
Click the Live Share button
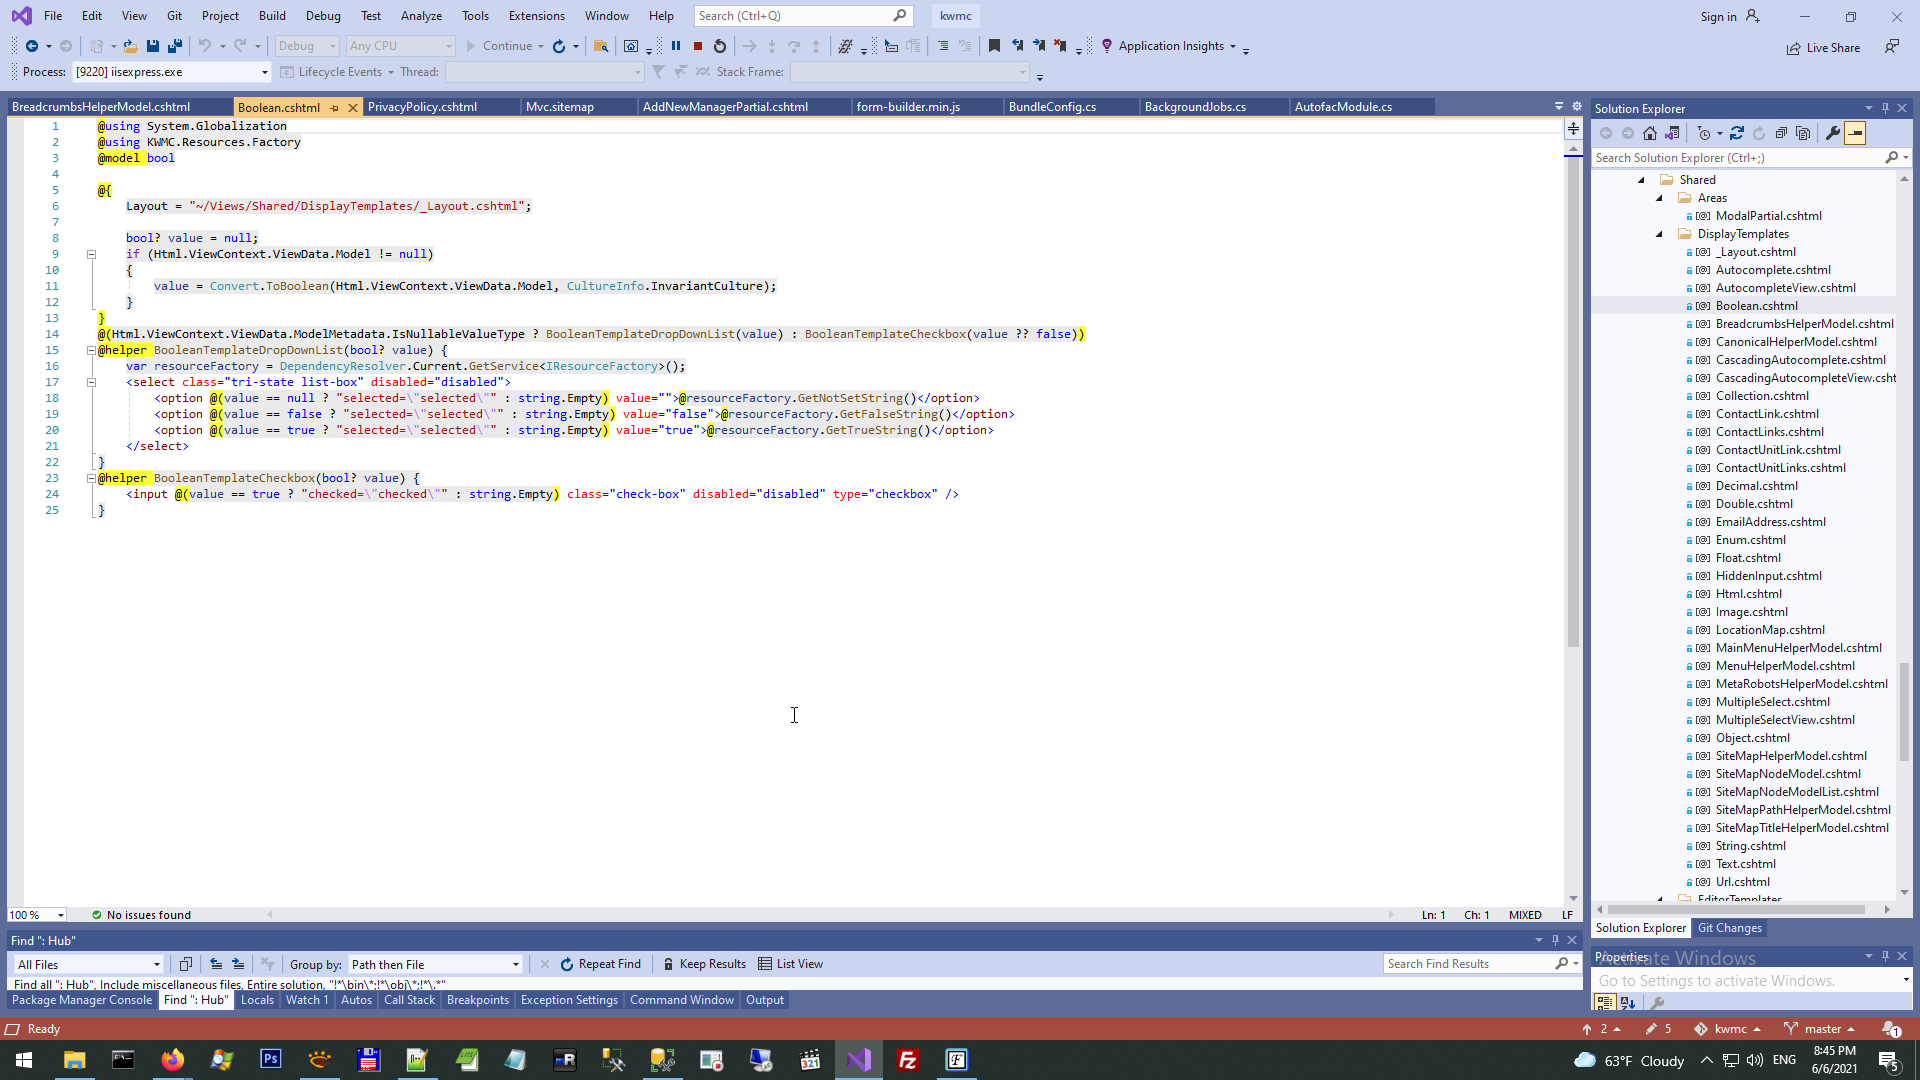pos(1824,48)
